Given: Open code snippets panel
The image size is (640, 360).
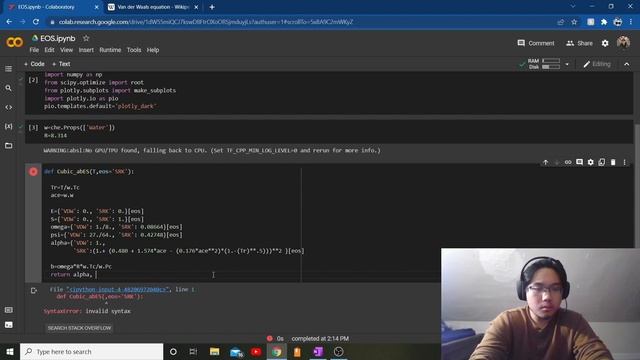Looking at the screenshot, I should [x=9, y=107].
